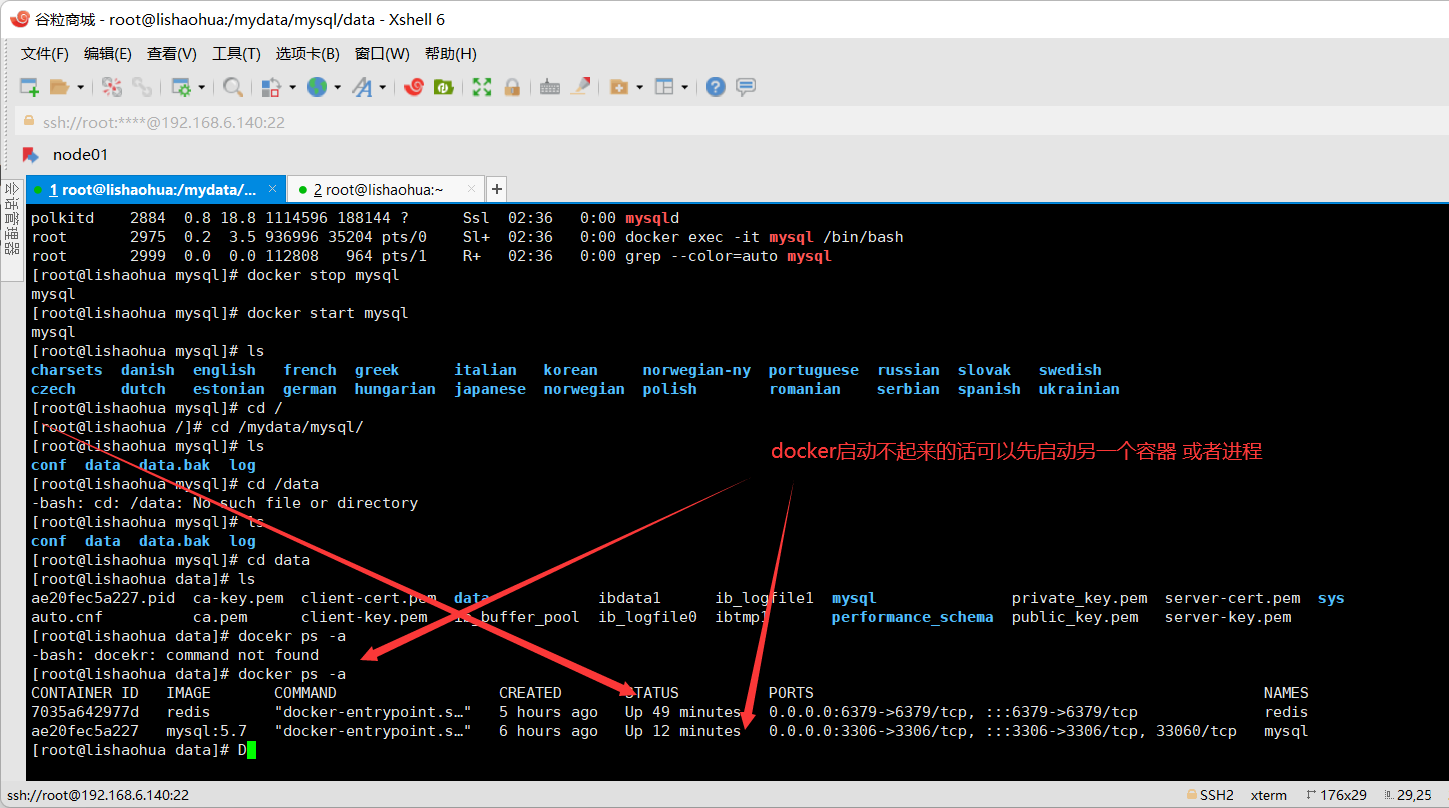Click the 'data.bak' entry in second listing
This screenshot has width=1449, height=808.
click(174, 541)
